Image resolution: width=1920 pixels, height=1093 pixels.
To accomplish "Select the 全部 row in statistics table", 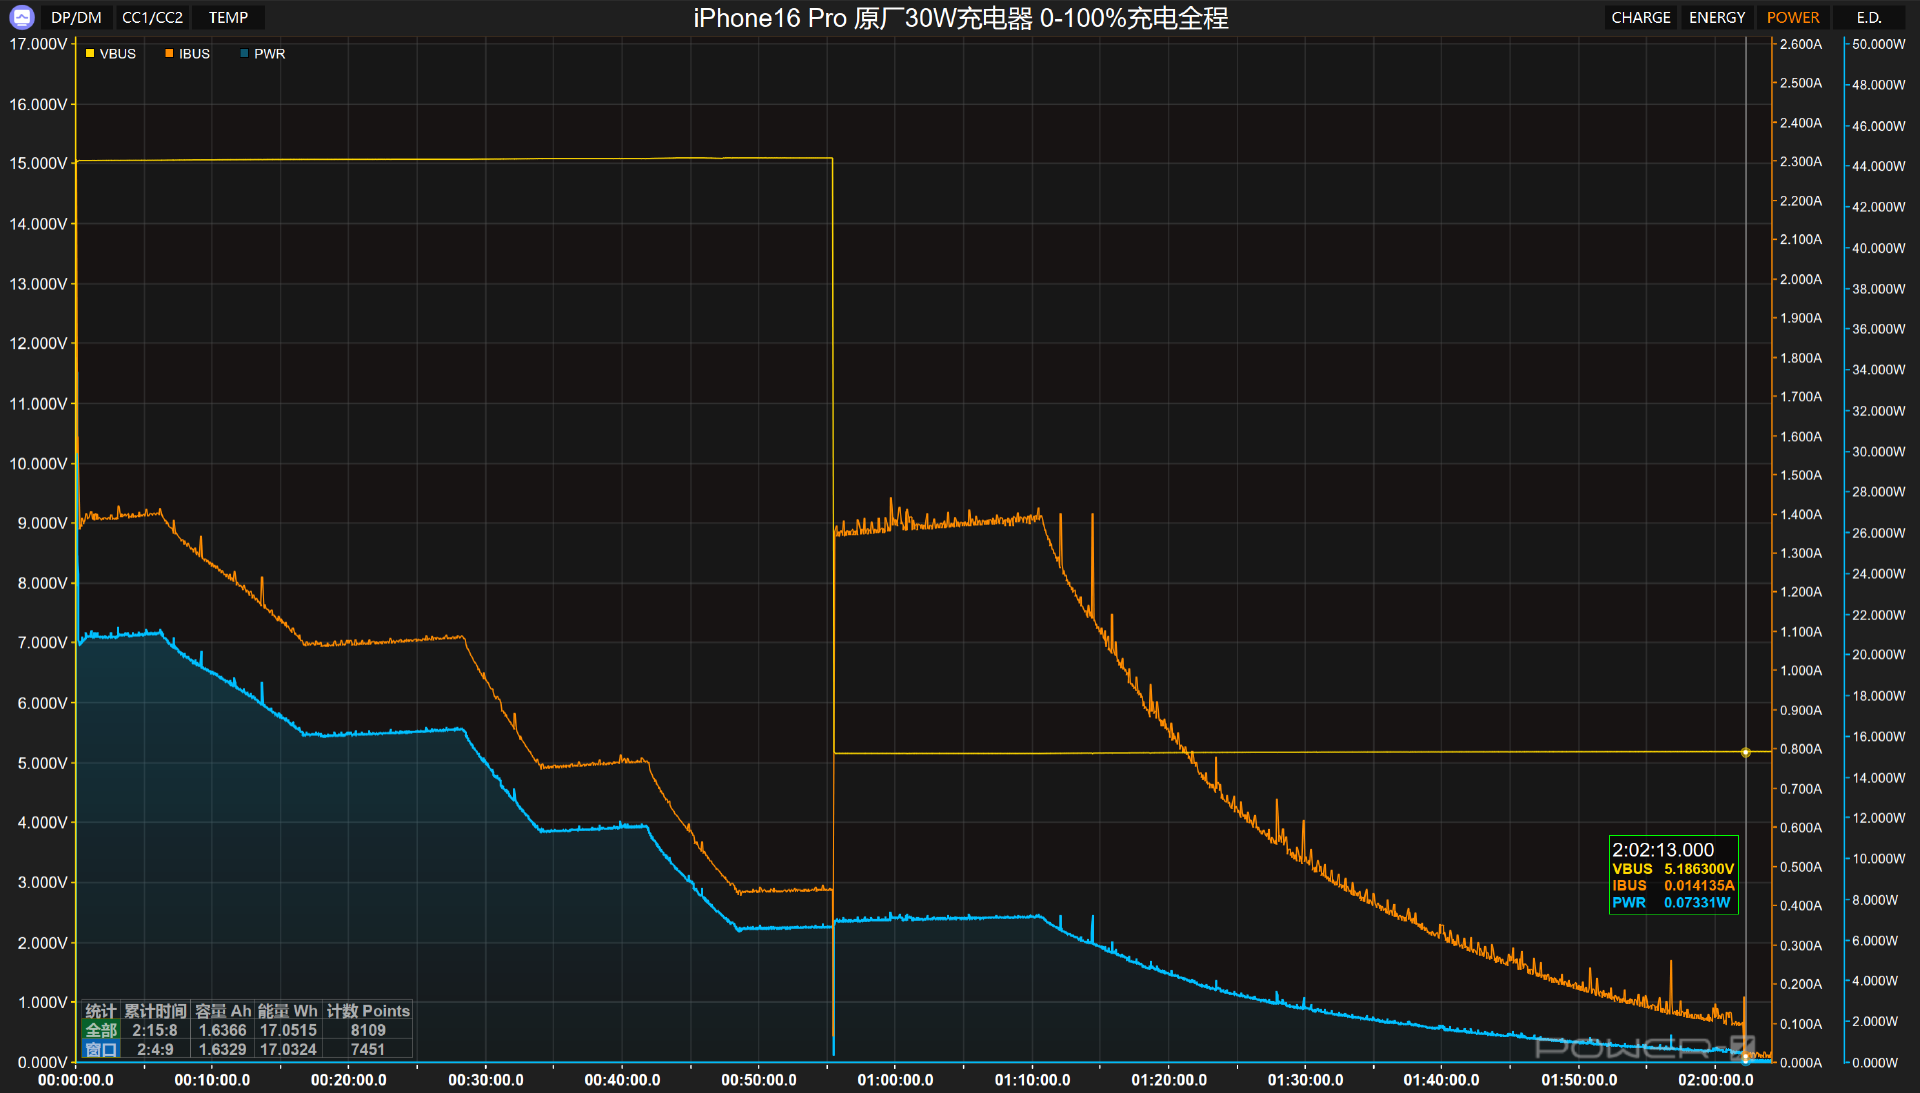I will pos(247,1030).
